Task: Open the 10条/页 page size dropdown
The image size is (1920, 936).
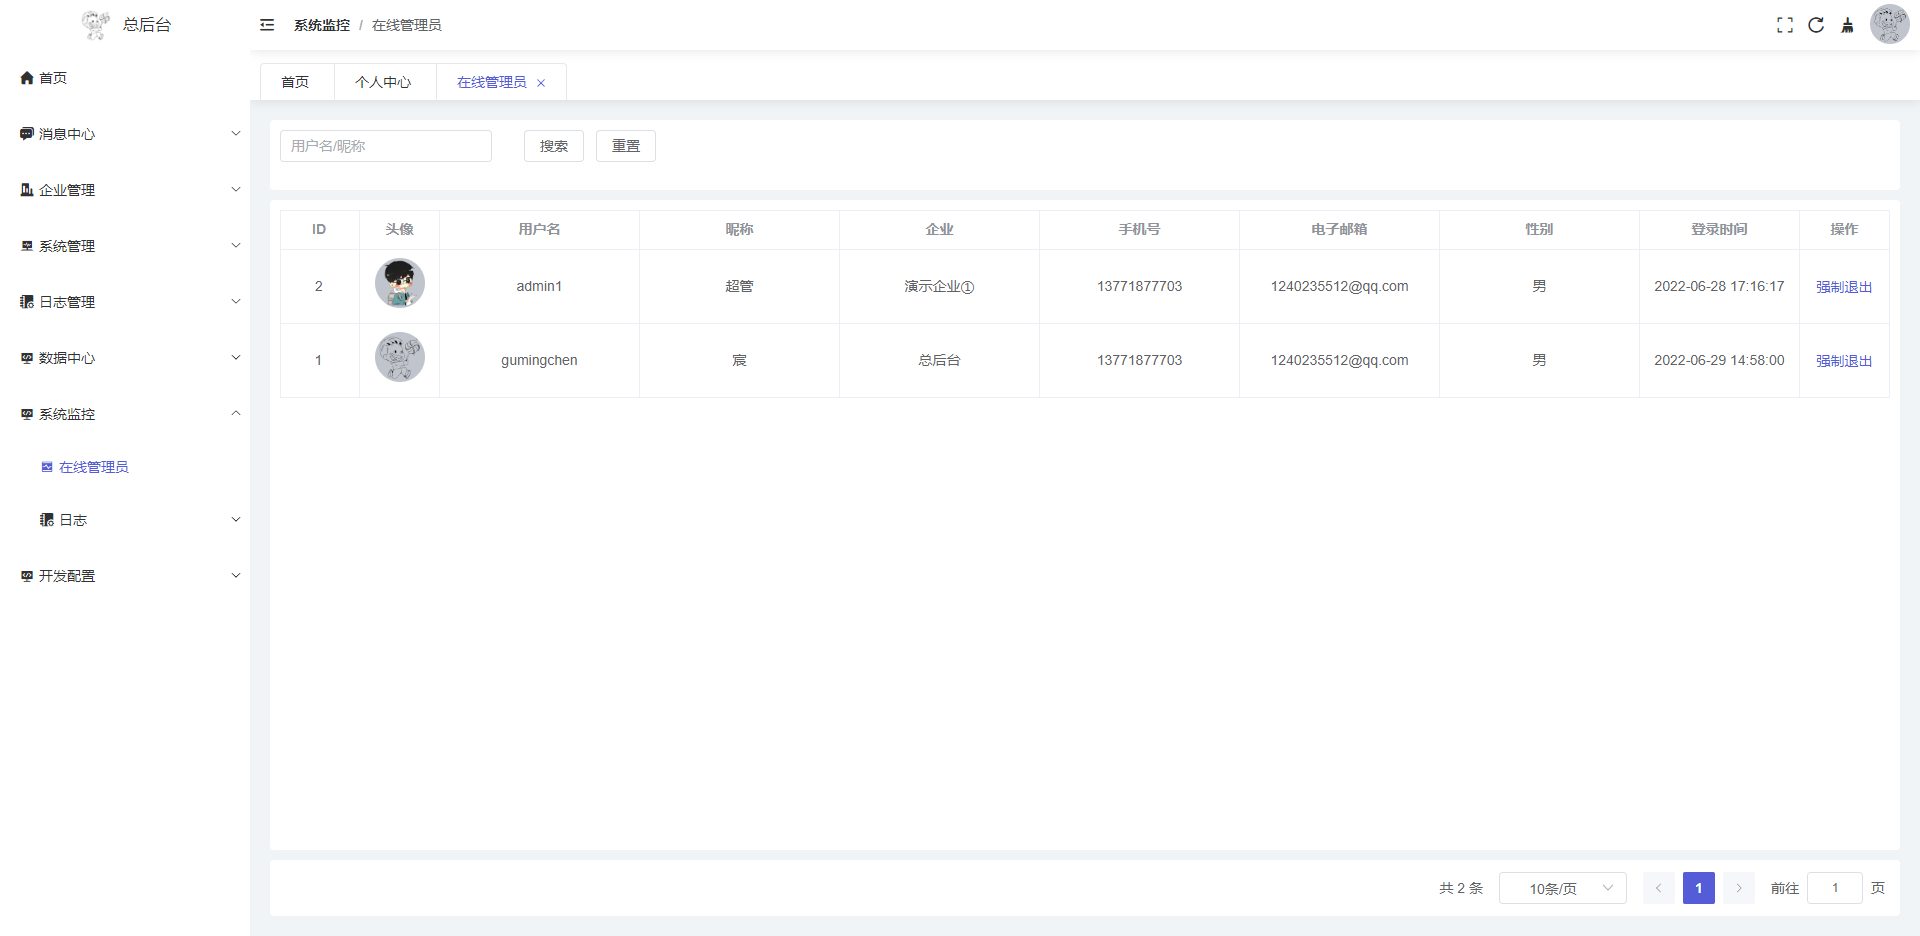Action: coord(1562,888)
